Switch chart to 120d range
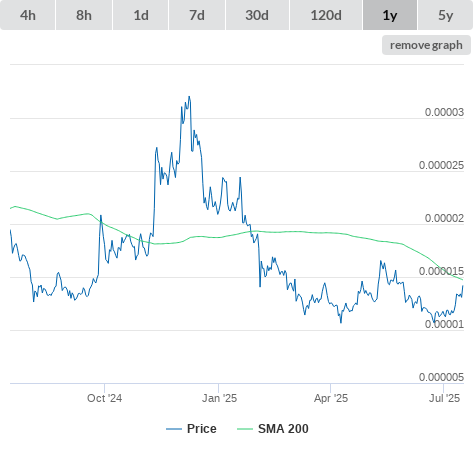The height and width of the screenshot is (455, 474). coord(326,15)
